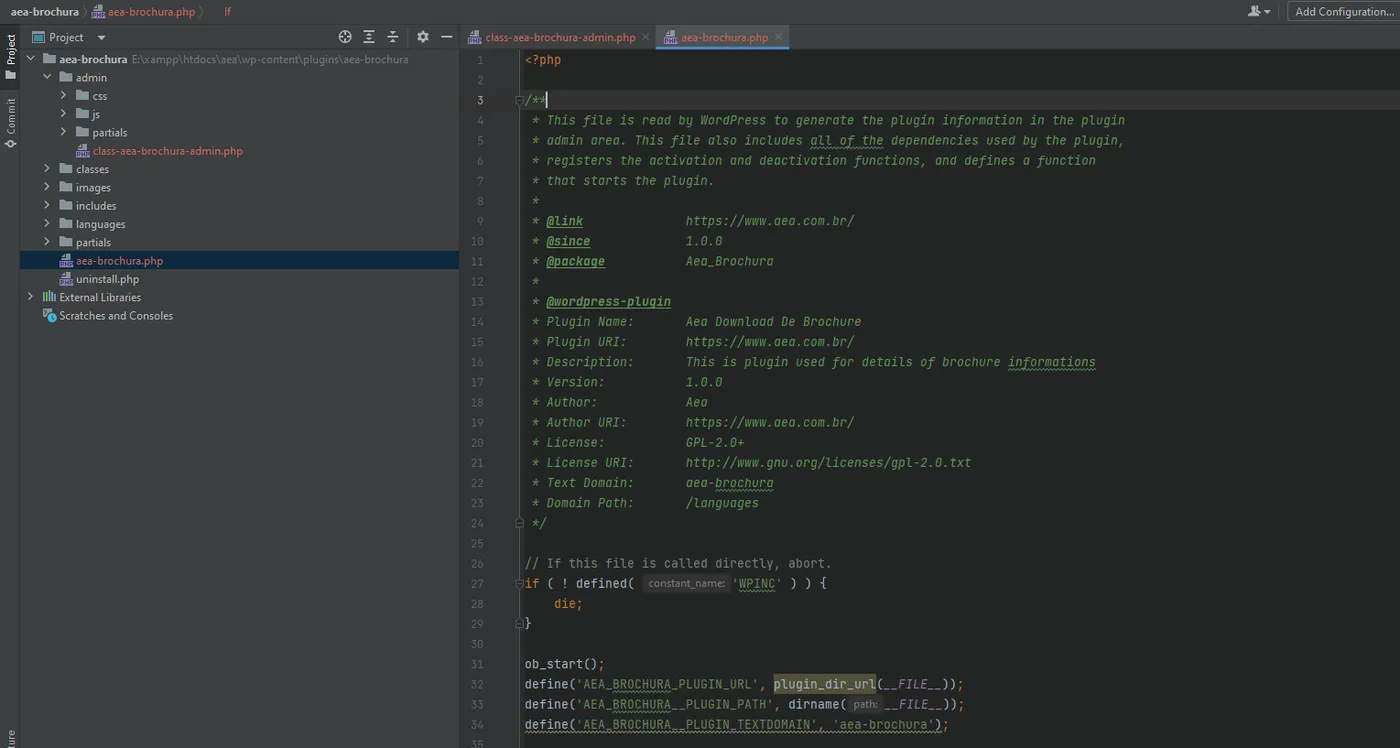The width and height of the screenshot is (1400, 748).
Task: Open the @link URL on line 9
Action: [x=770, y=221]
